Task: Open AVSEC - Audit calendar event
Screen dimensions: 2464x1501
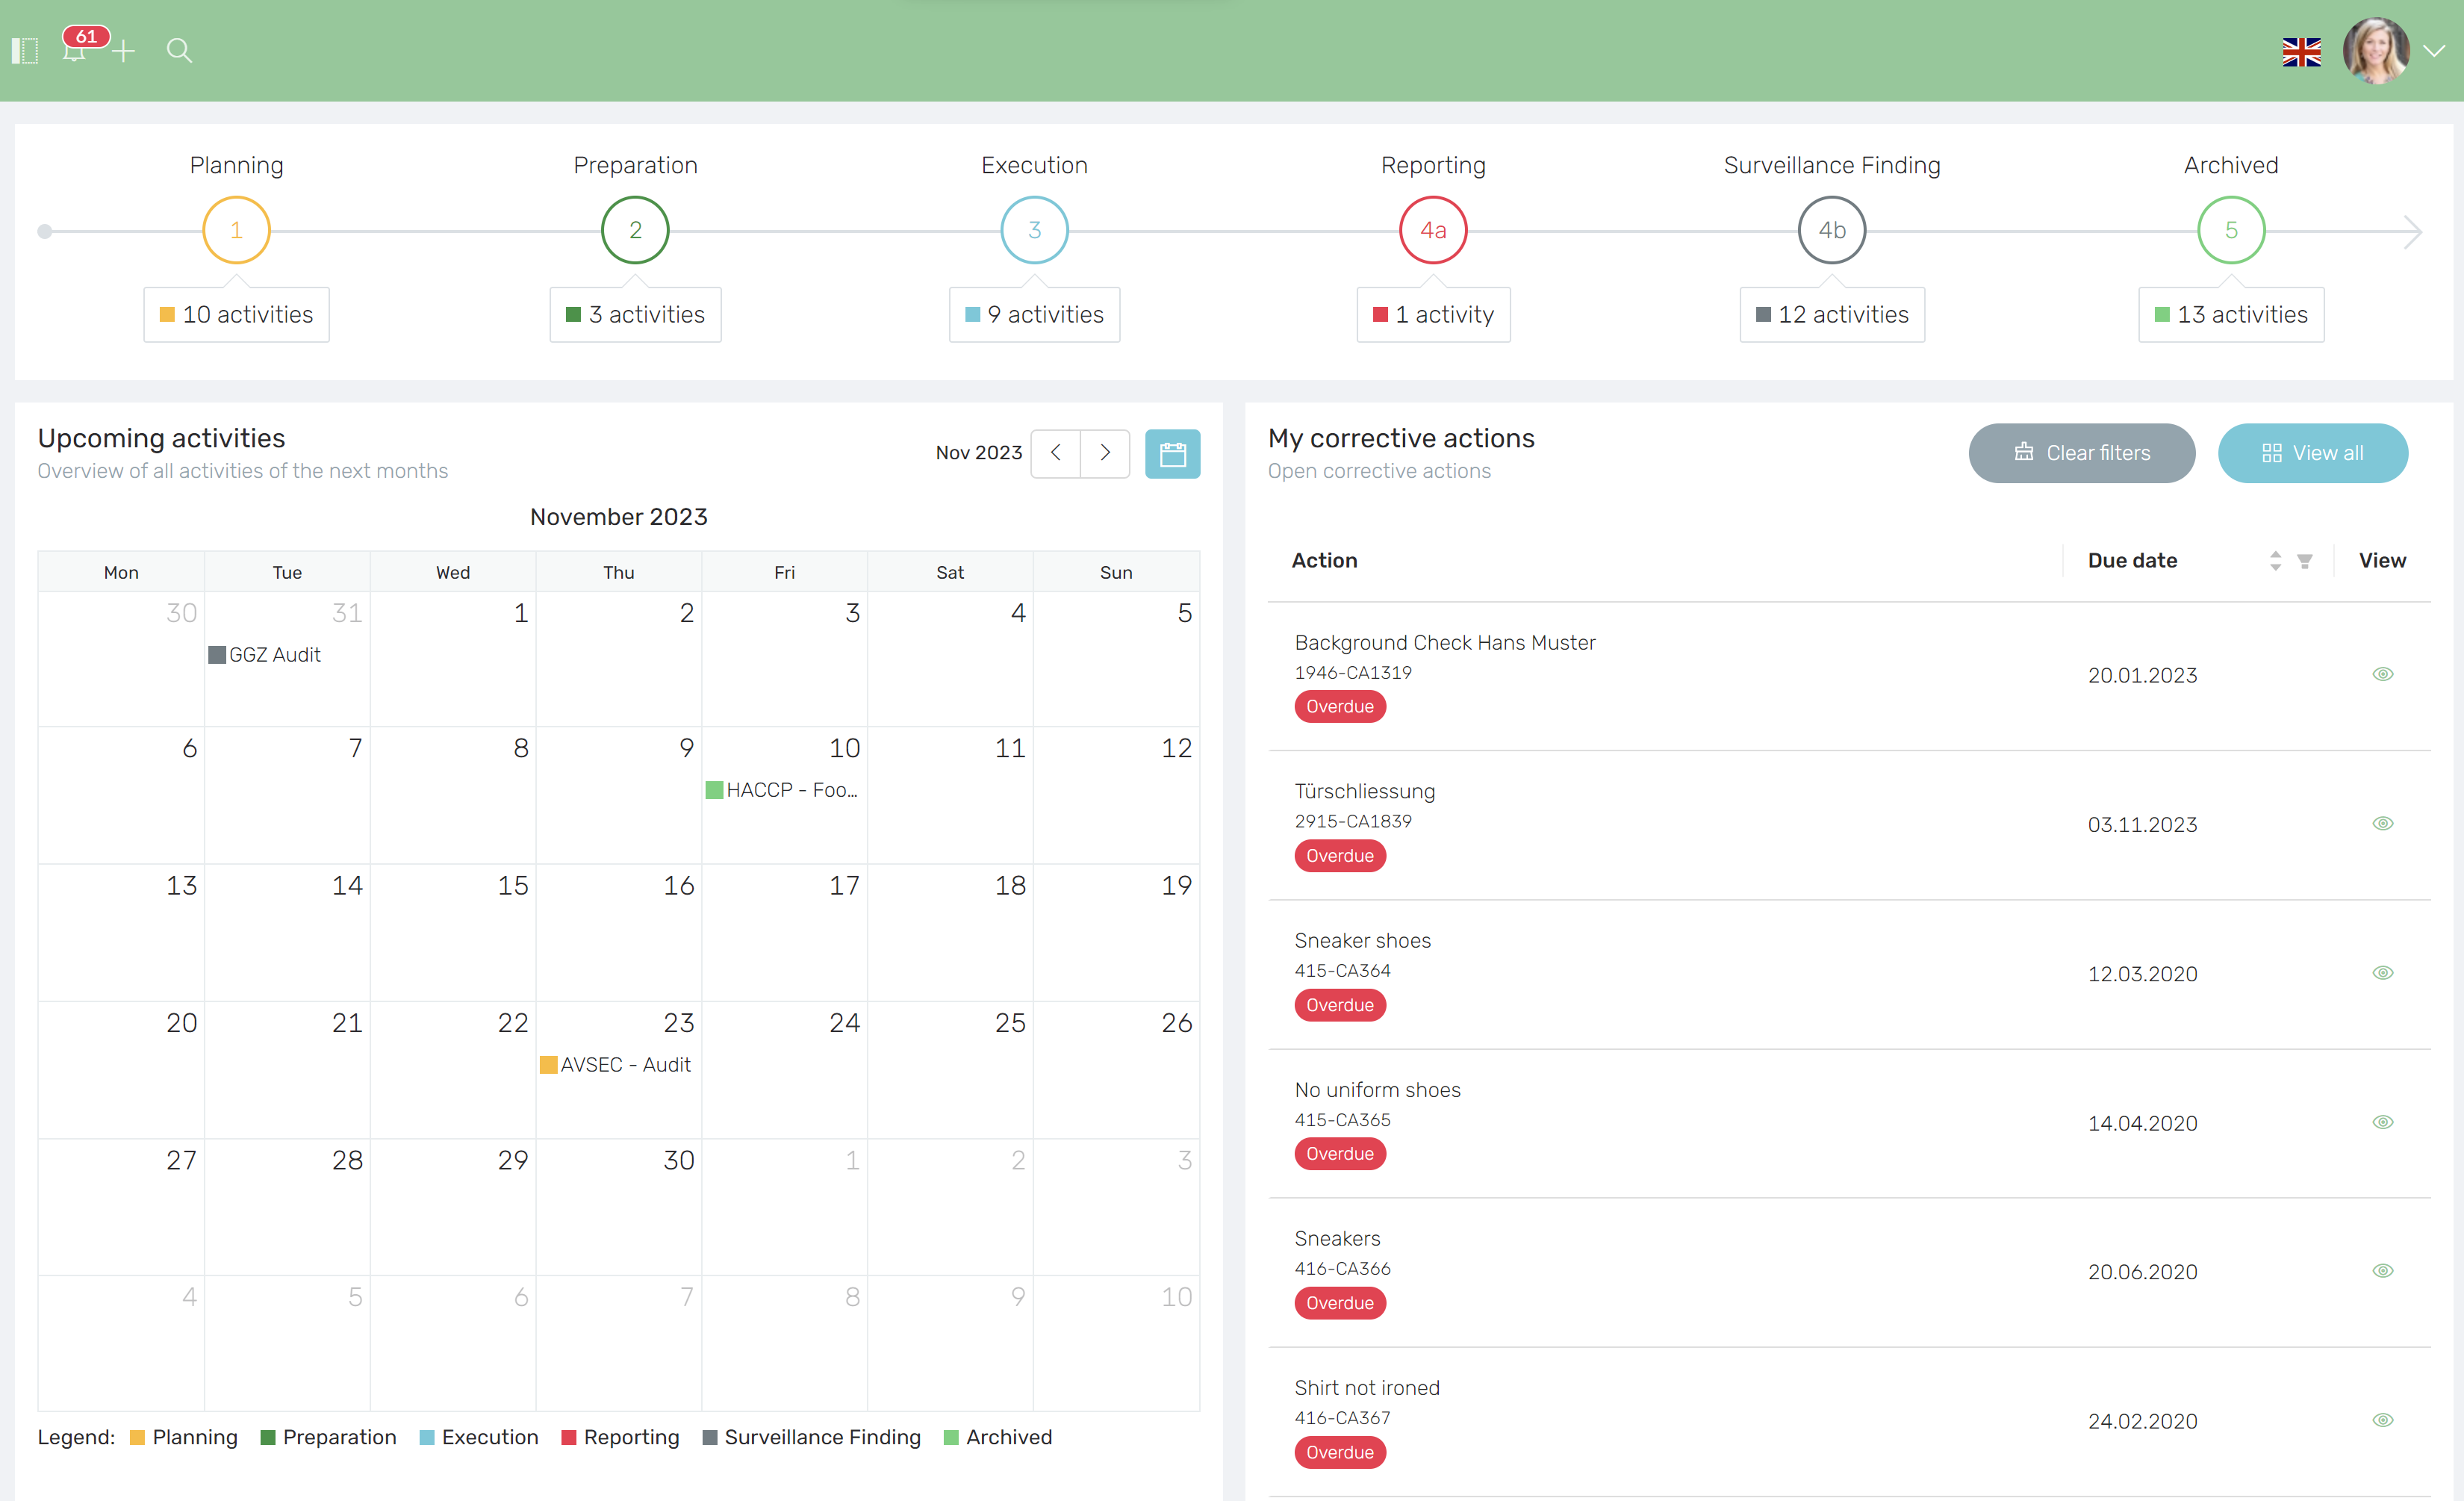Action: point(615,1065)
